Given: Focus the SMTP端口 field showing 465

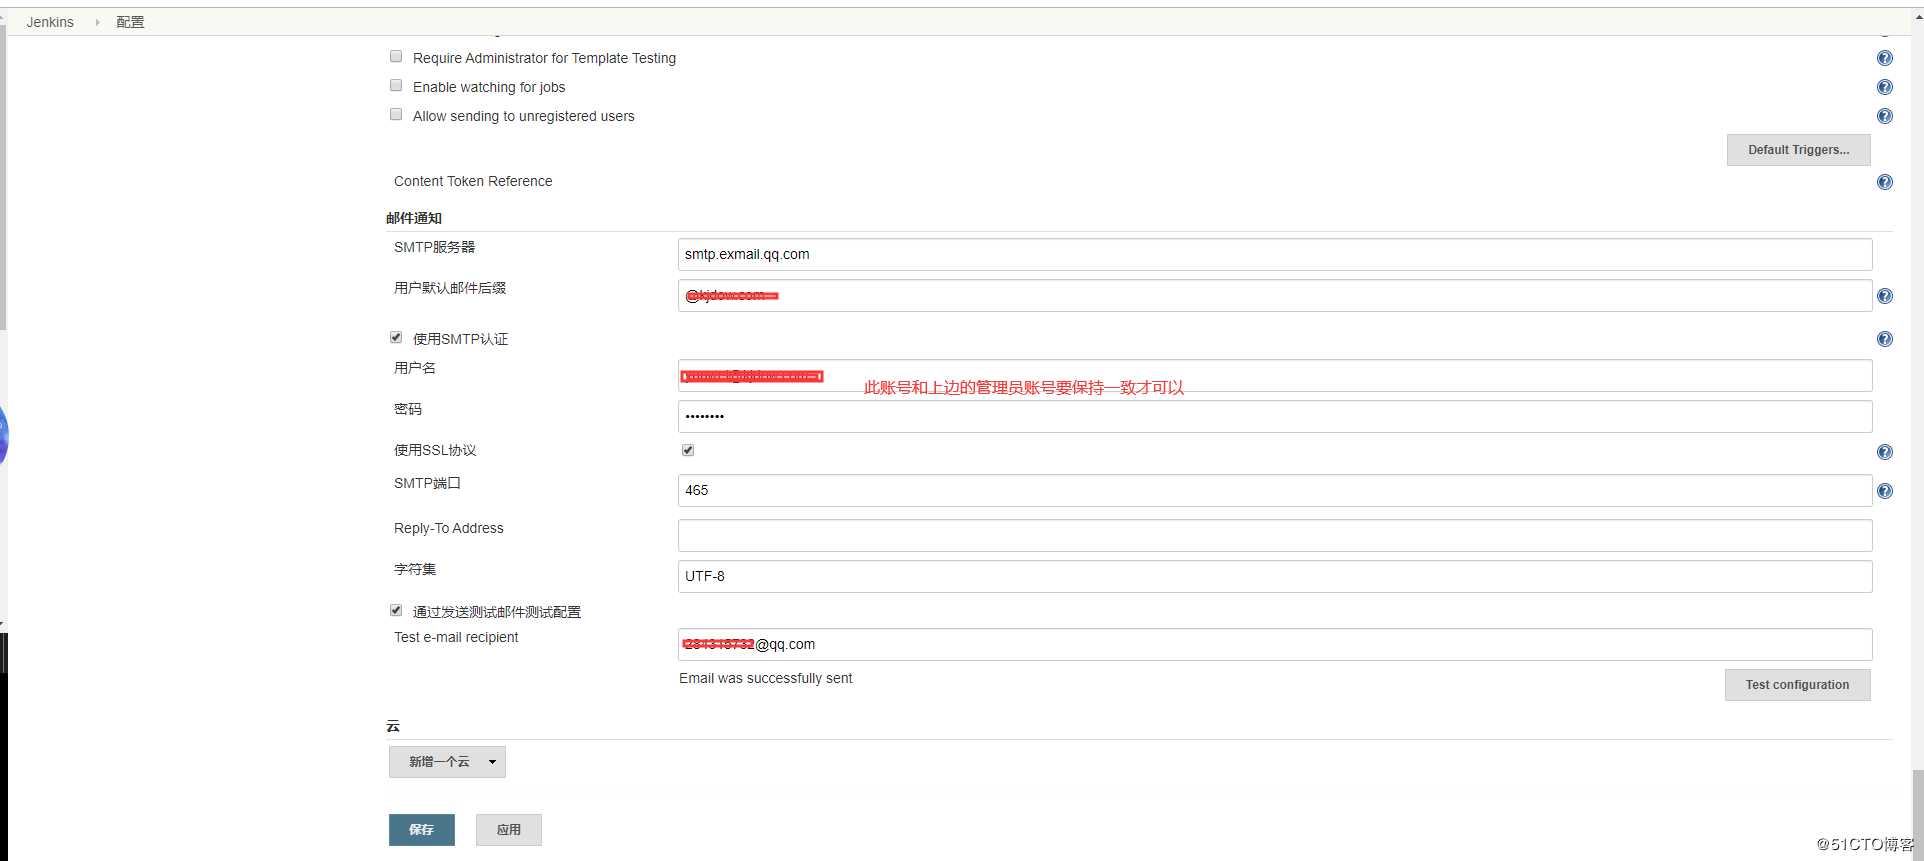Looking at the screenshot, I should [x=1275, y=490].
